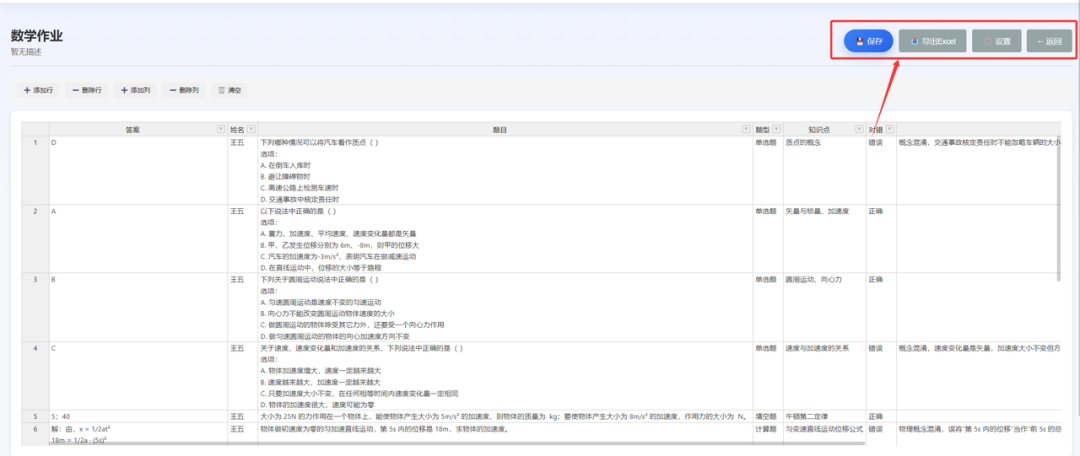Image resolution: width=1080 pixels, height=456 pixels.
Task: Select the 填空题 type cell
Action: coord(767,417)
